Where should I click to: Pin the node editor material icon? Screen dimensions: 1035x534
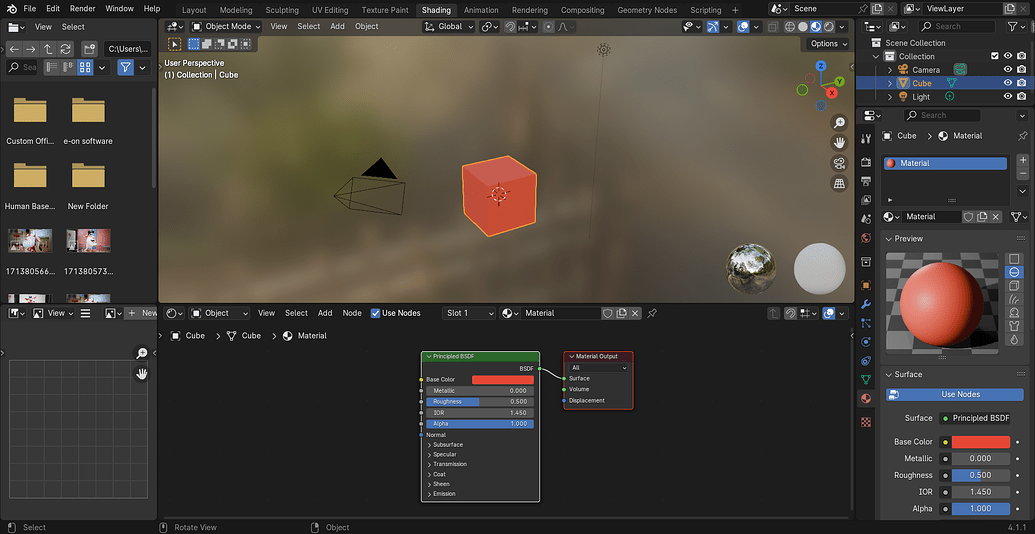[651, 313]
